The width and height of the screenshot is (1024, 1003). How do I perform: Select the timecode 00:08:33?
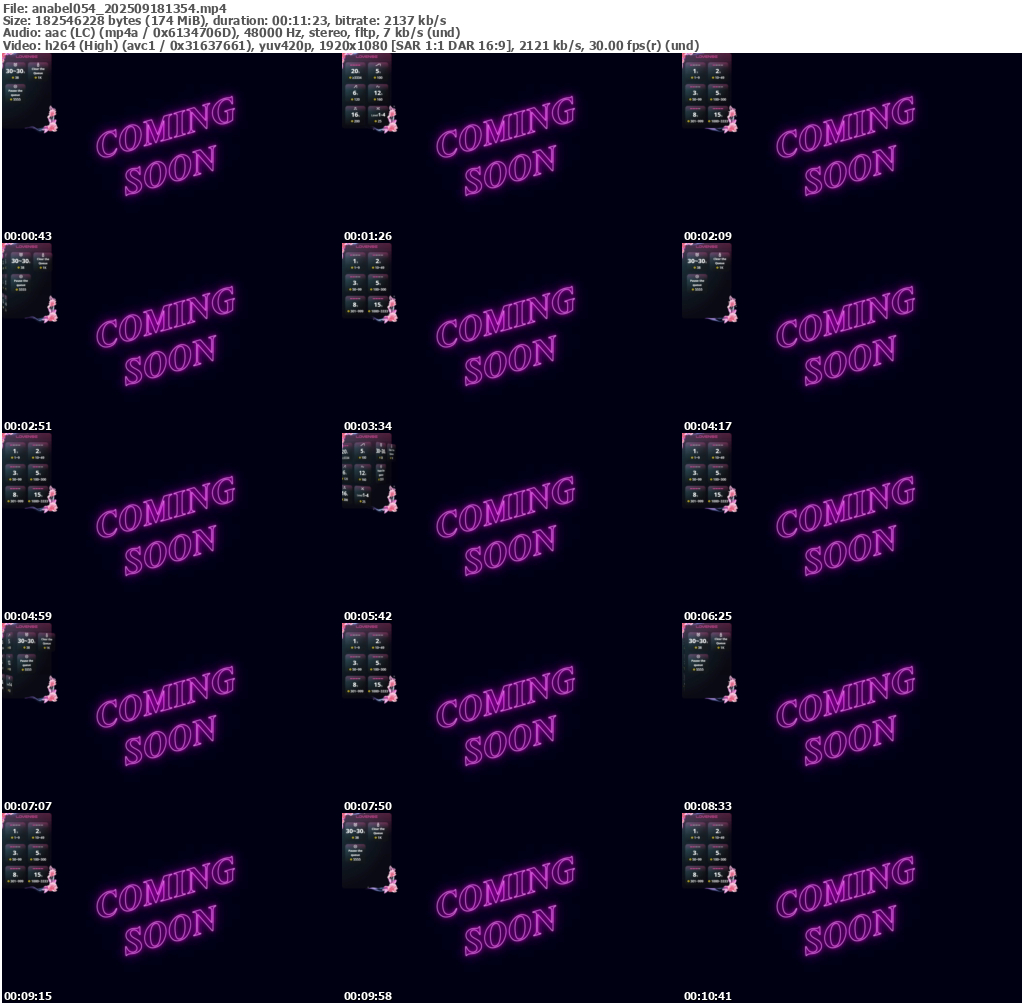coord(708,806)
